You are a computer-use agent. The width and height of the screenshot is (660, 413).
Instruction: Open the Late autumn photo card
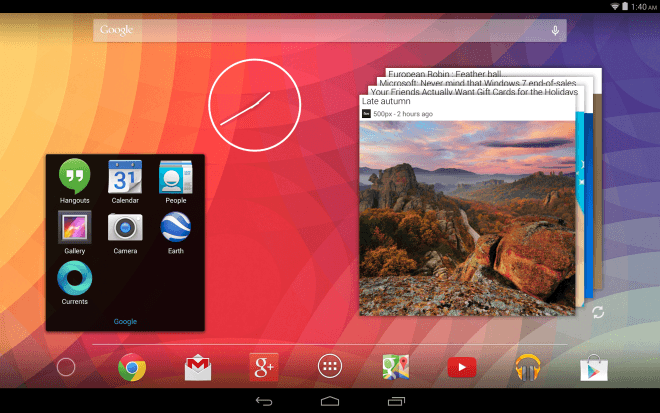[x=467, y=205]
